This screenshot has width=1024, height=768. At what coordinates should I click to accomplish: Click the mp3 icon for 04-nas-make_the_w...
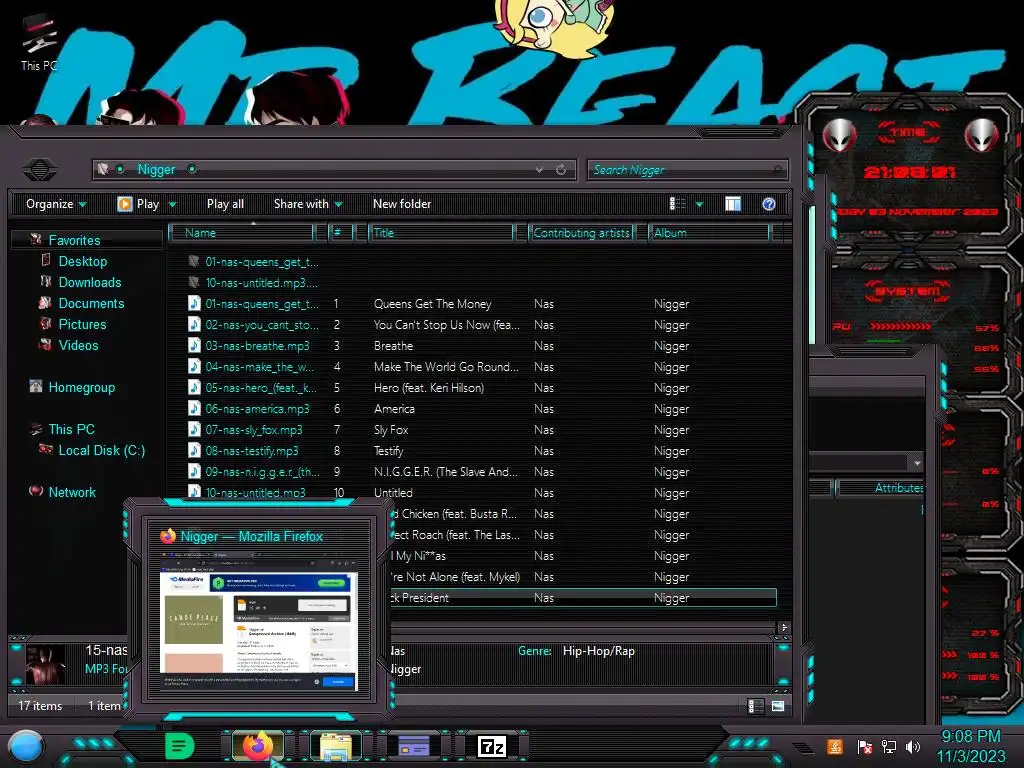point(195,366)
